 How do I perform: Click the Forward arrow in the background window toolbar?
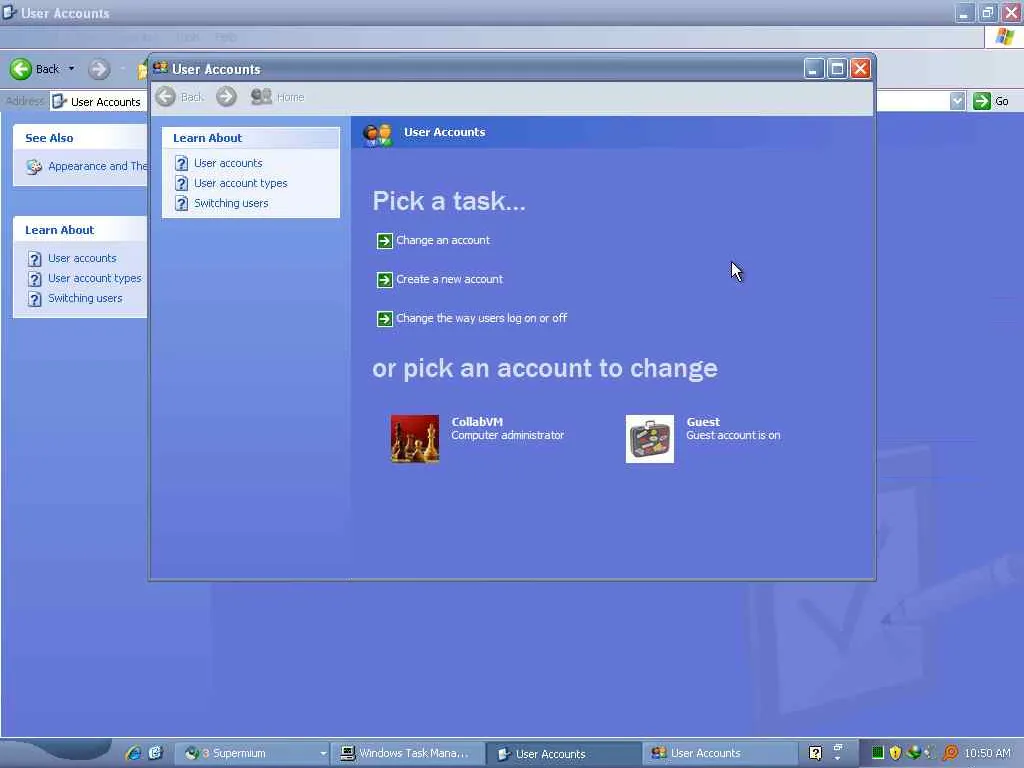(99, 69)
